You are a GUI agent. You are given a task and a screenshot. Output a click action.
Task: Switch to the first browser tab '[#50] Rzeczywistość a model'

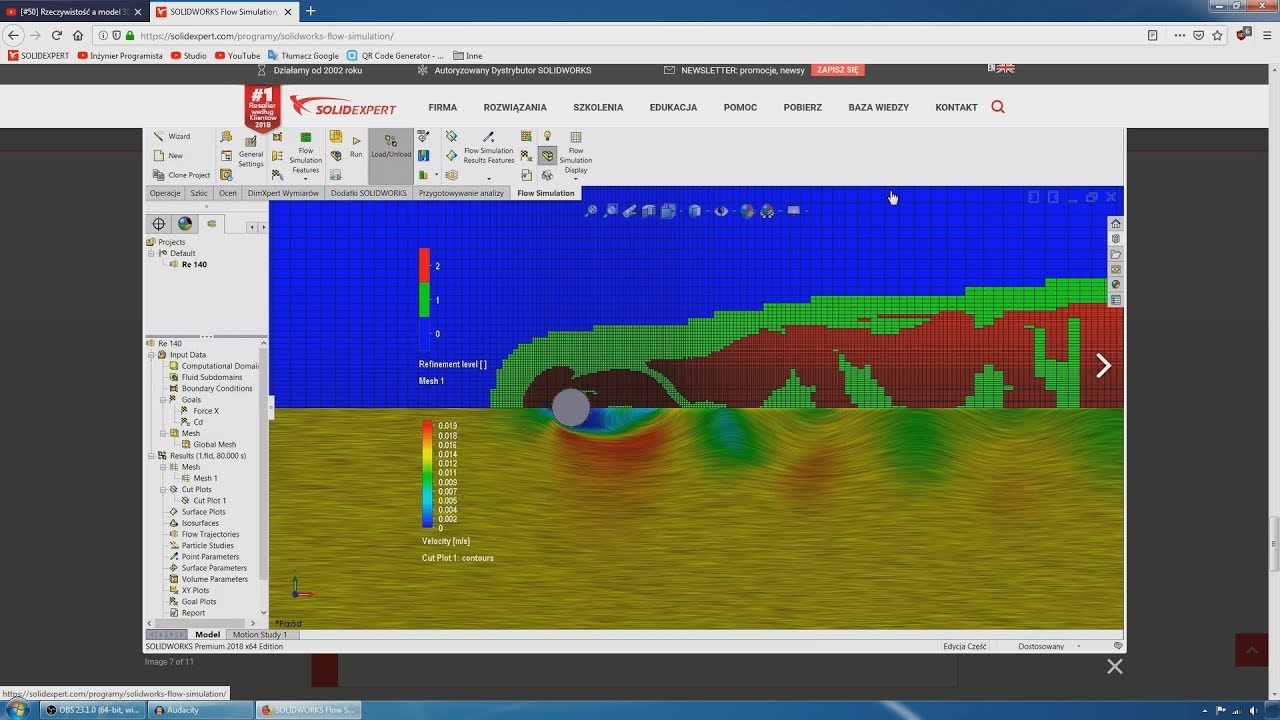[75, 11]
